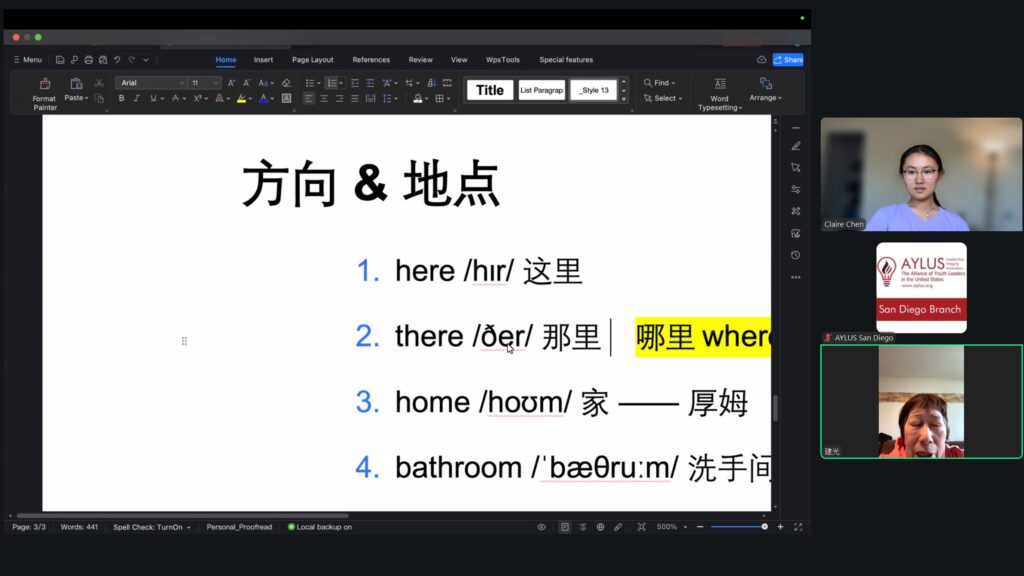
Task: Open the font name dropdown showing Arial
Action: coord(151,83)
